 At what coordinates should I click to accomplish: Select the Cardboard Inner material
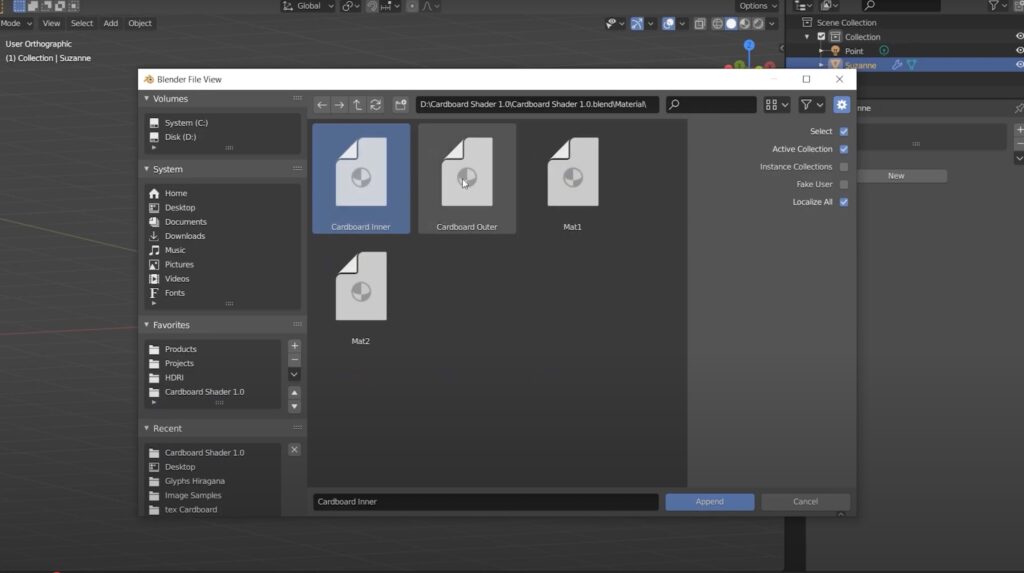coord(361,178)
